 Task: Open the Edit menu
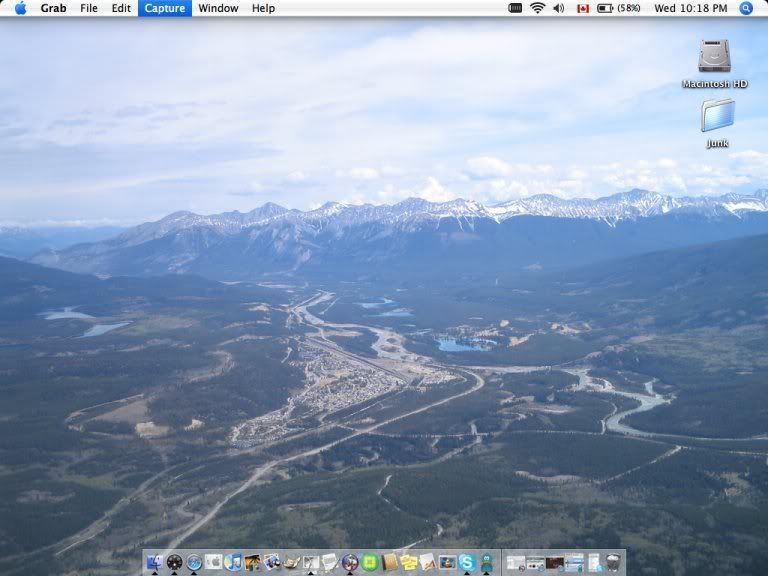(x=121, y=8)
